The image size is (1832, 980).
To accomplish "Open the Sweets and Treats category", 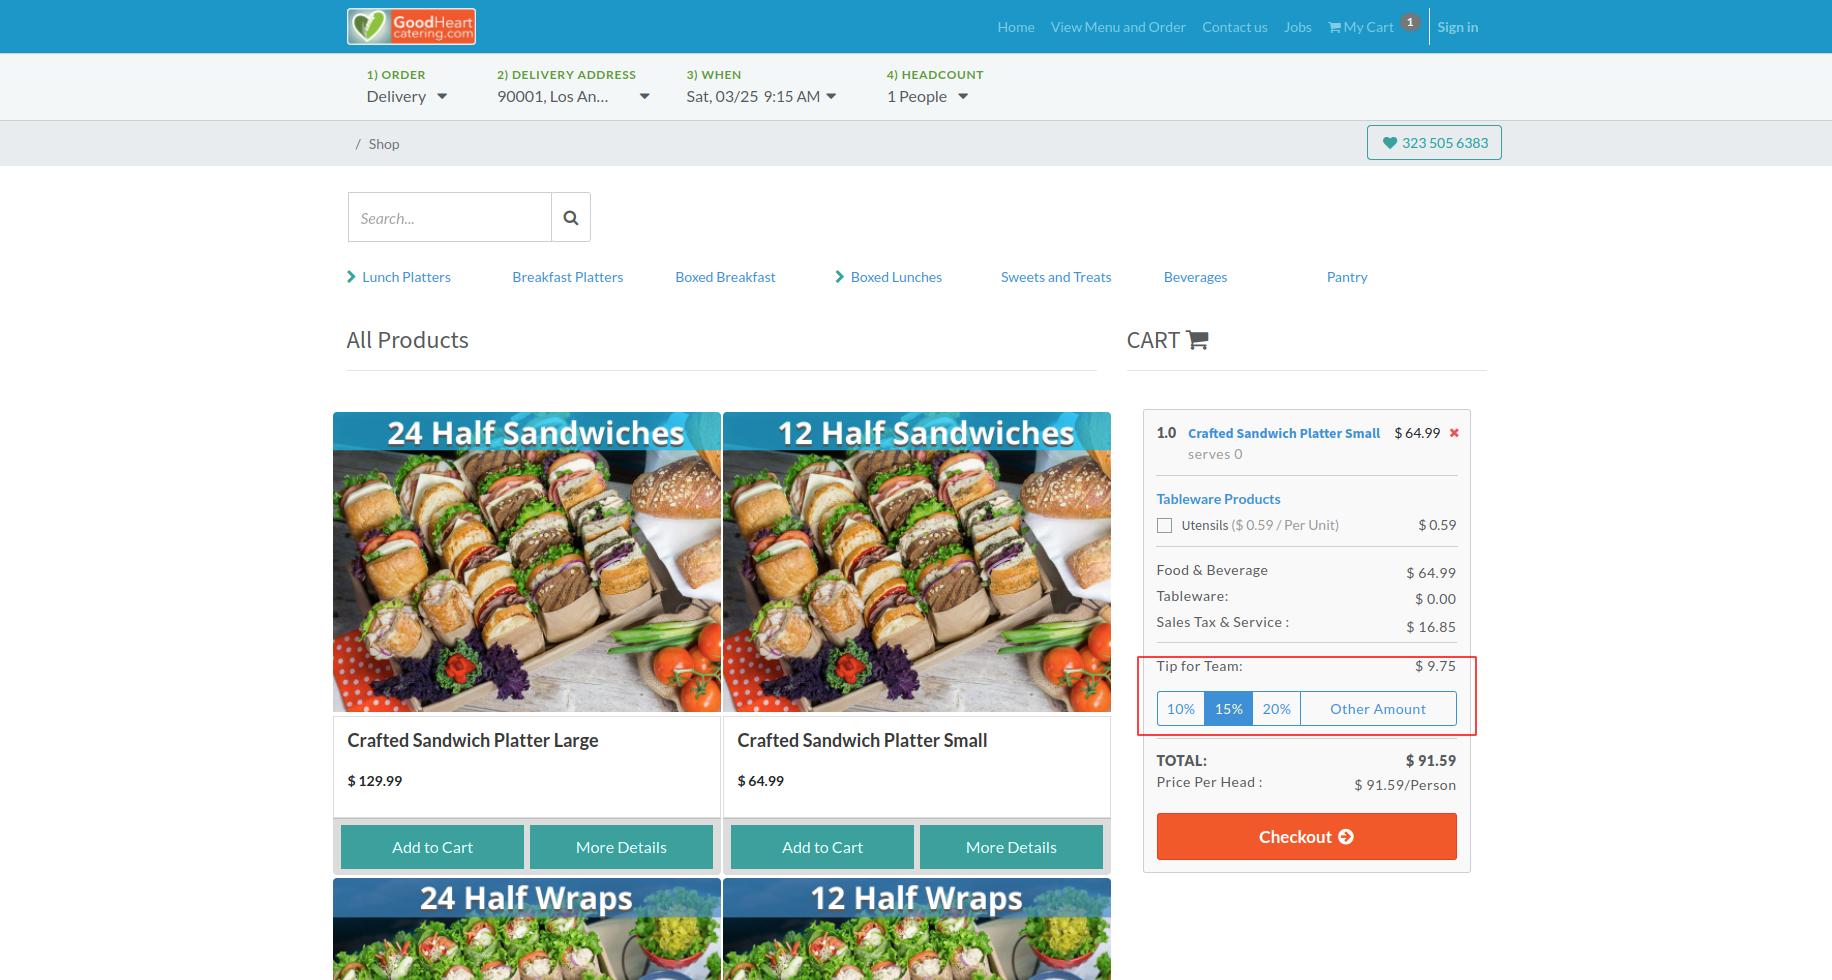I will 1056,277.
